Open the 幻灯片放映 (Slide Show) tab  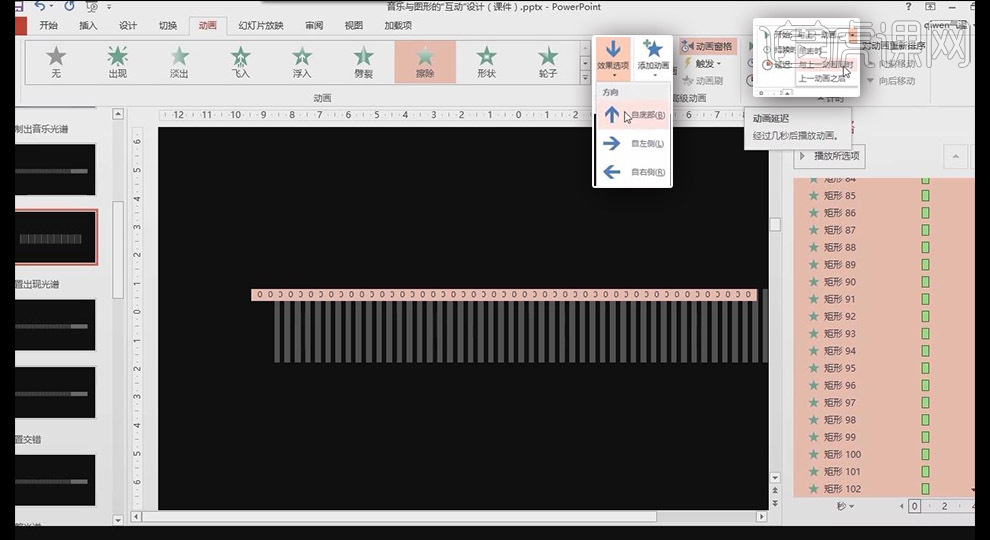pos(260,25)
